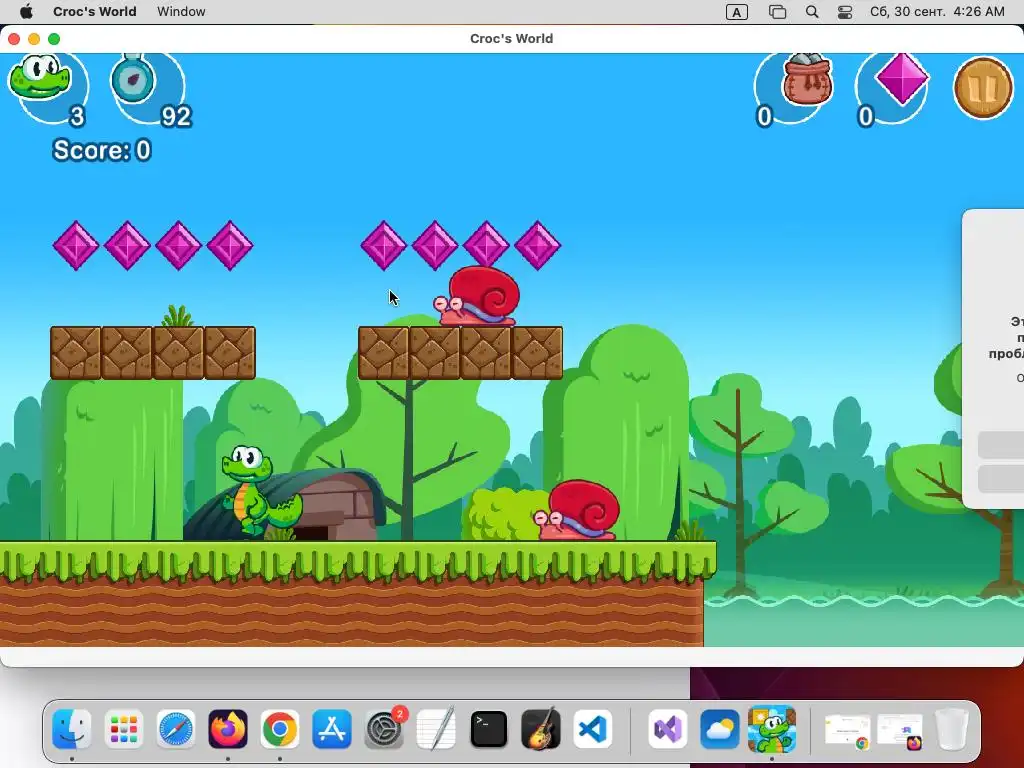Open the Weather app from the Dock
Viewport: 1024px width, 768px height.
pyautogui.click(x=720, y=729)
